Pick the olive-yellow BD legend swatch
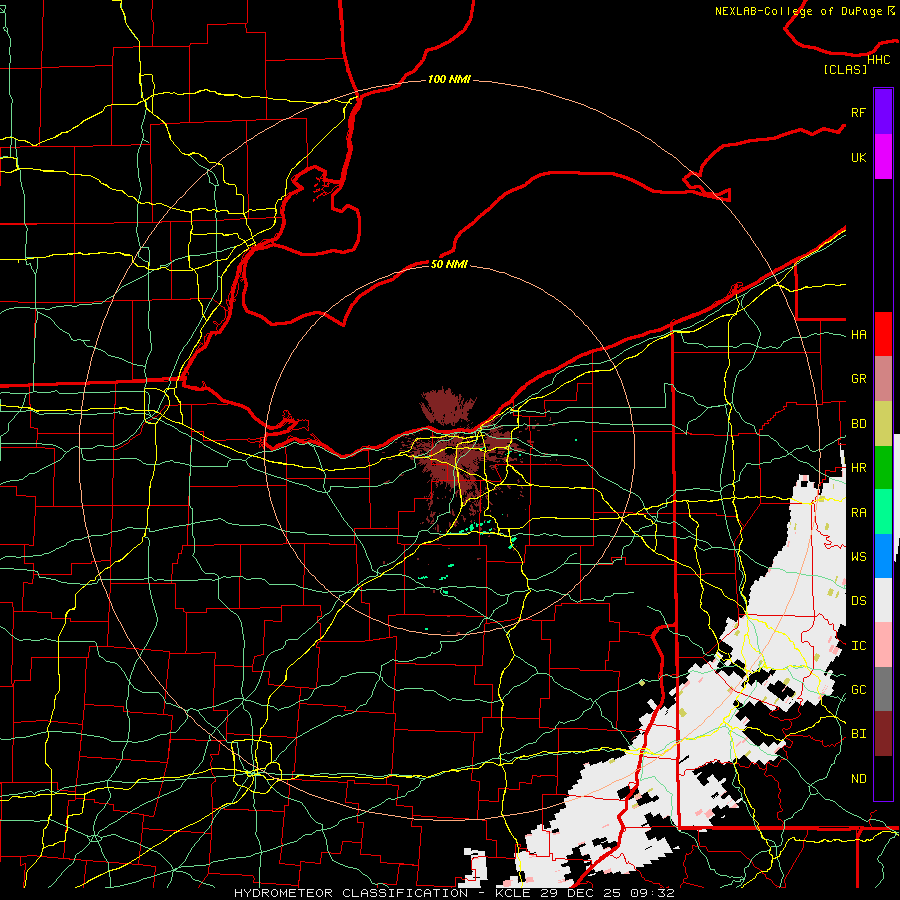 [x=883, y=424]
